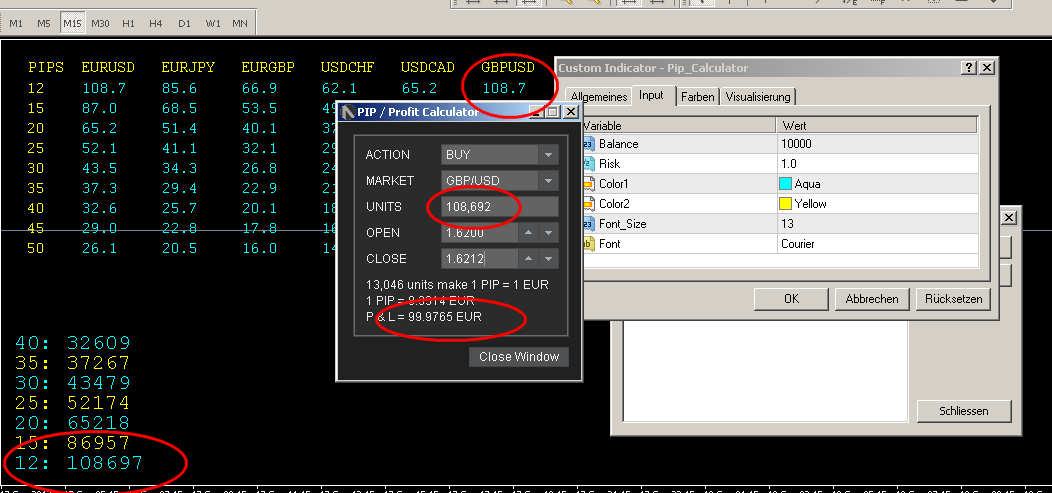Image resolution: width=1052 pixels, height=493 pixels.
Task: Select the Color2 variable row
Action: (779, 204)
